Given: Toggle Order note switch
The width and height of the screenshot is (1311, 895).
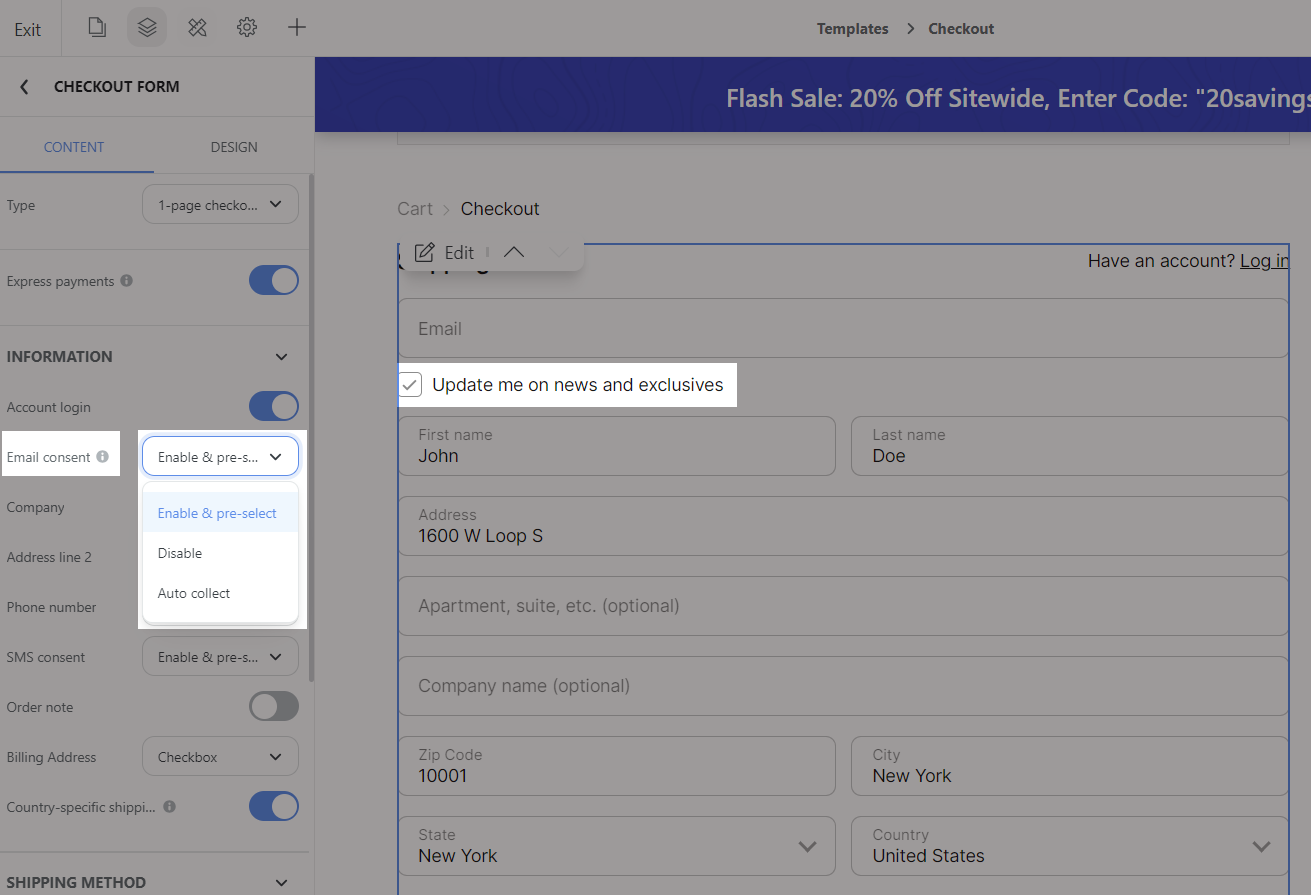Looking at the screenshot, I should [274, 707].
